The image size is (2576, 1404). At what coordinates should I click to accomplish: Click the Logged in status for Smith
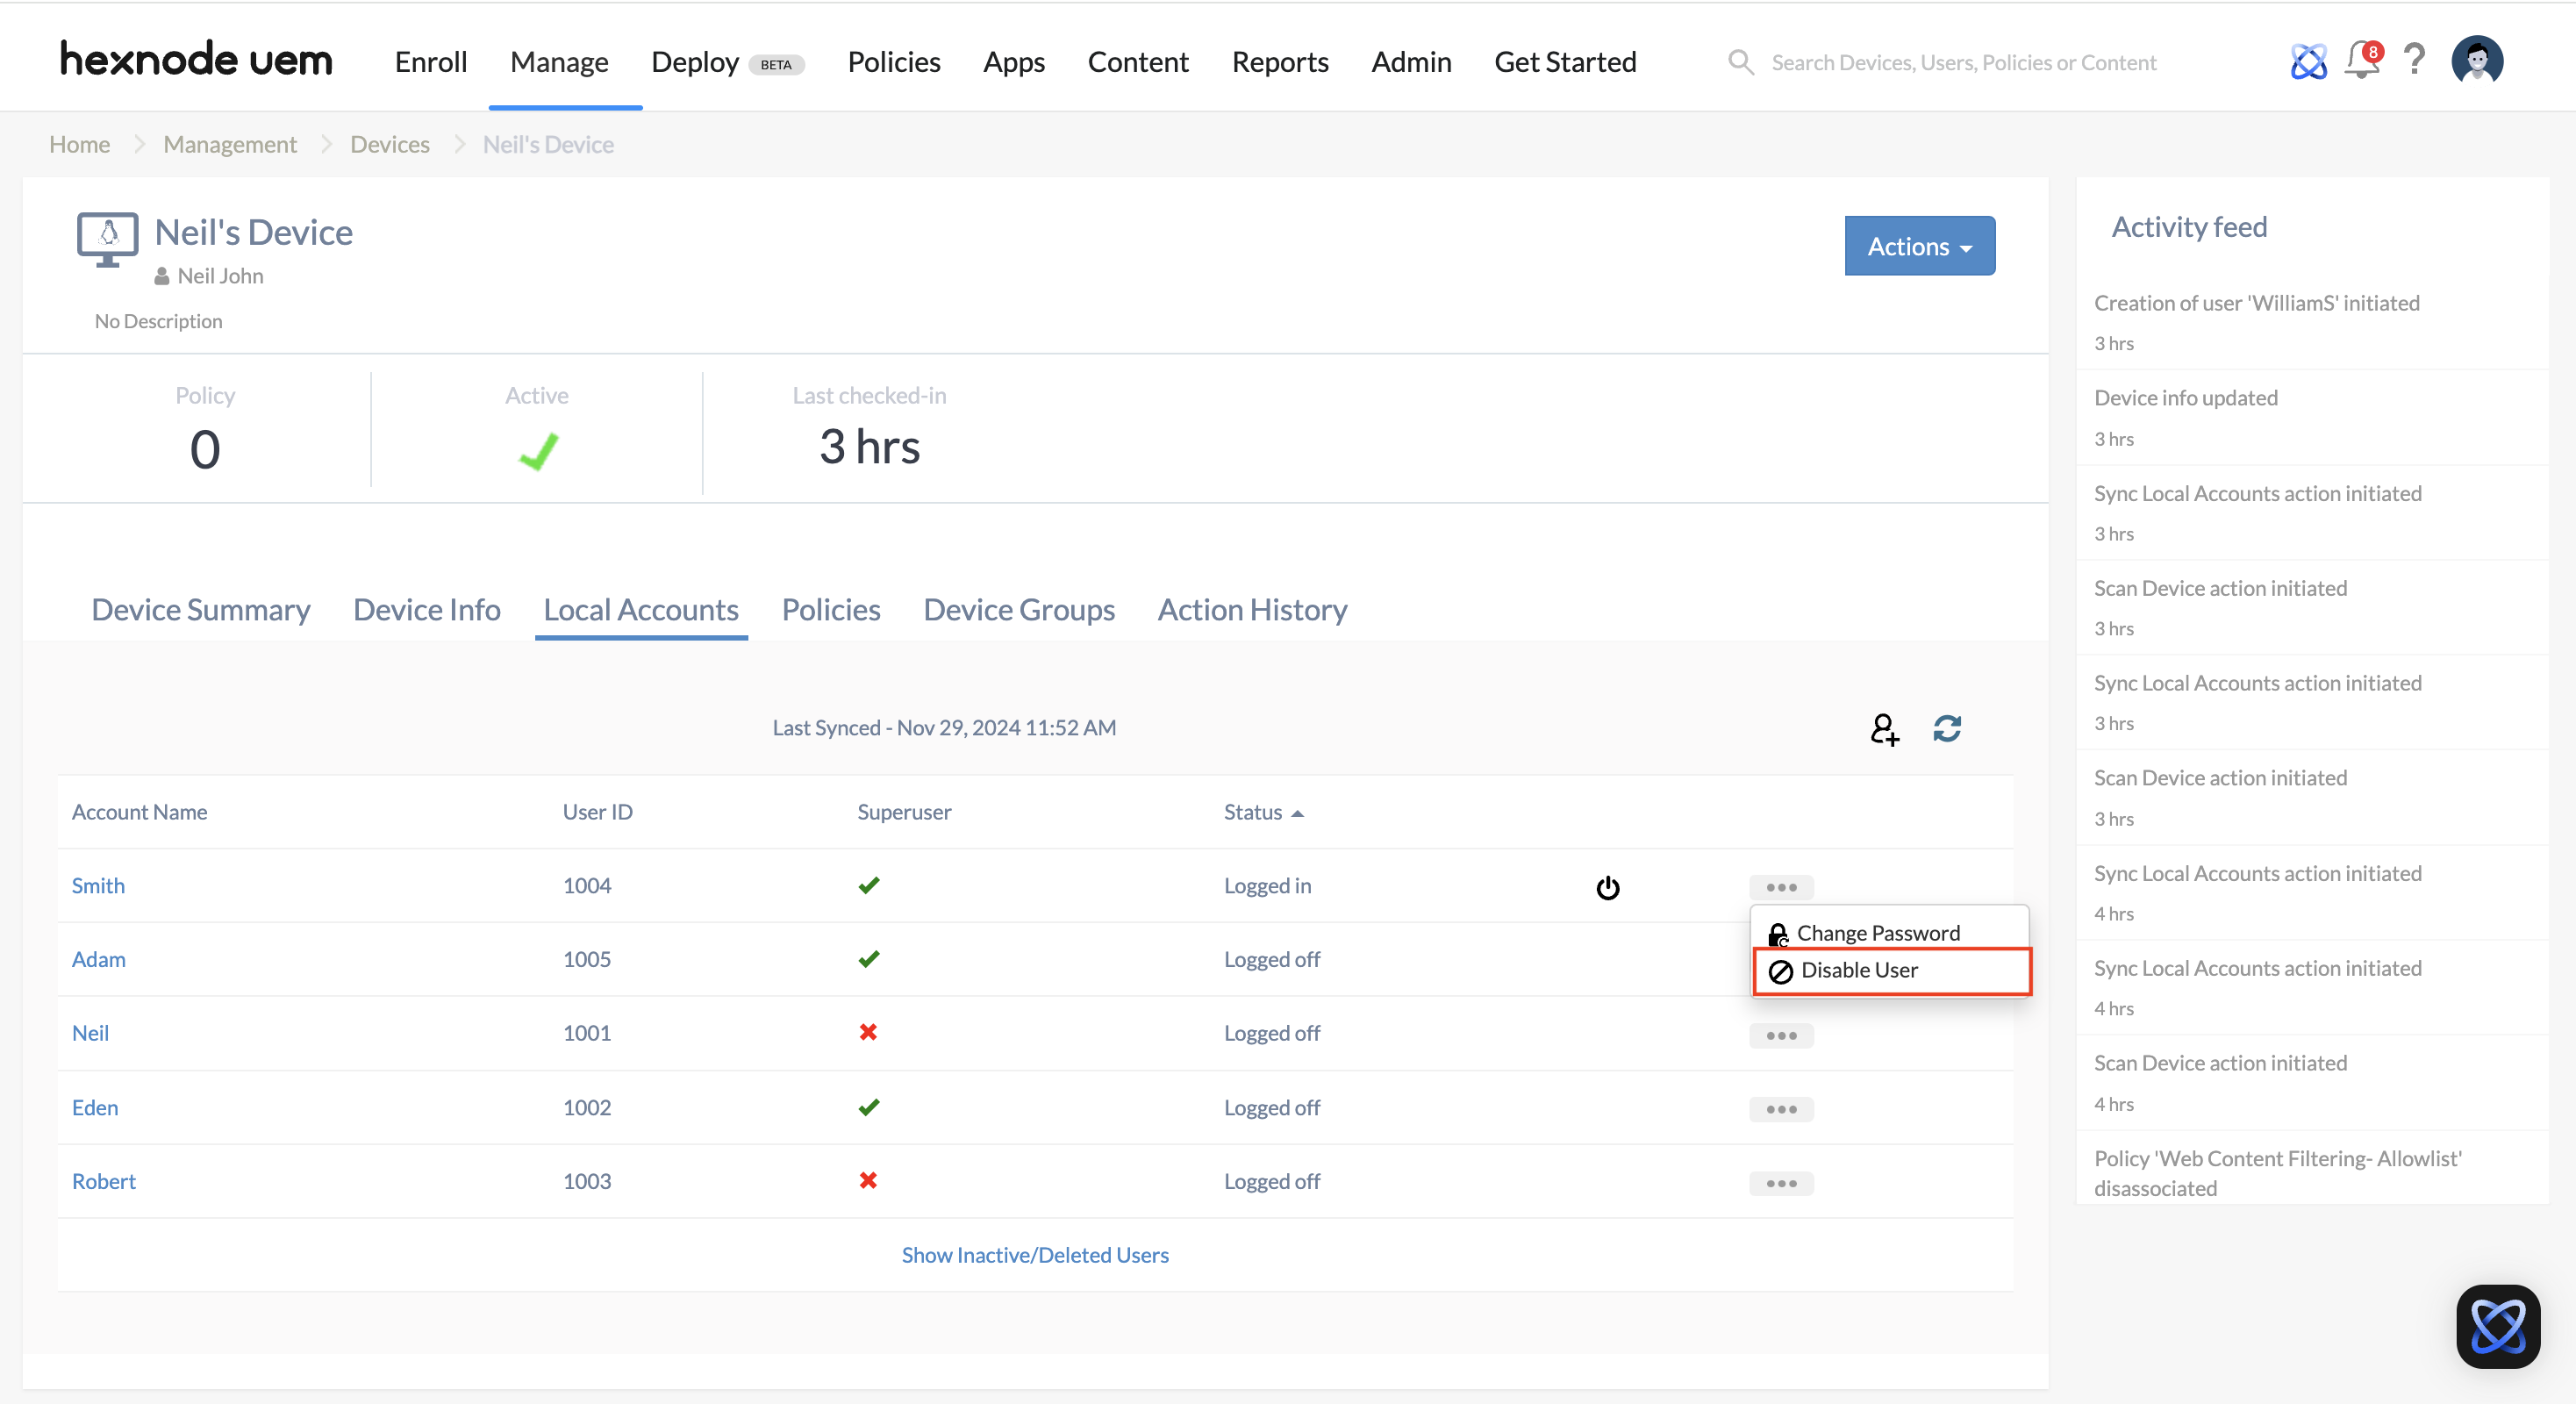1267,885
